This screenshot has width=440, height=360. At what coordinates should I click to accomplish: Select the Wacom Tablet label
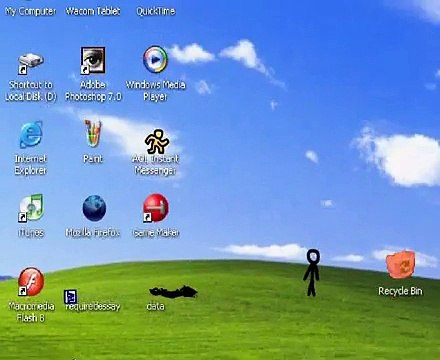(x=93, y=11)
